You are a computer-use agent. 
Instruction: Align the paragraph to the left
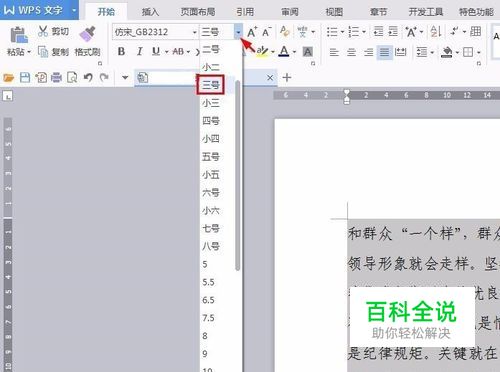coord(334,52)
